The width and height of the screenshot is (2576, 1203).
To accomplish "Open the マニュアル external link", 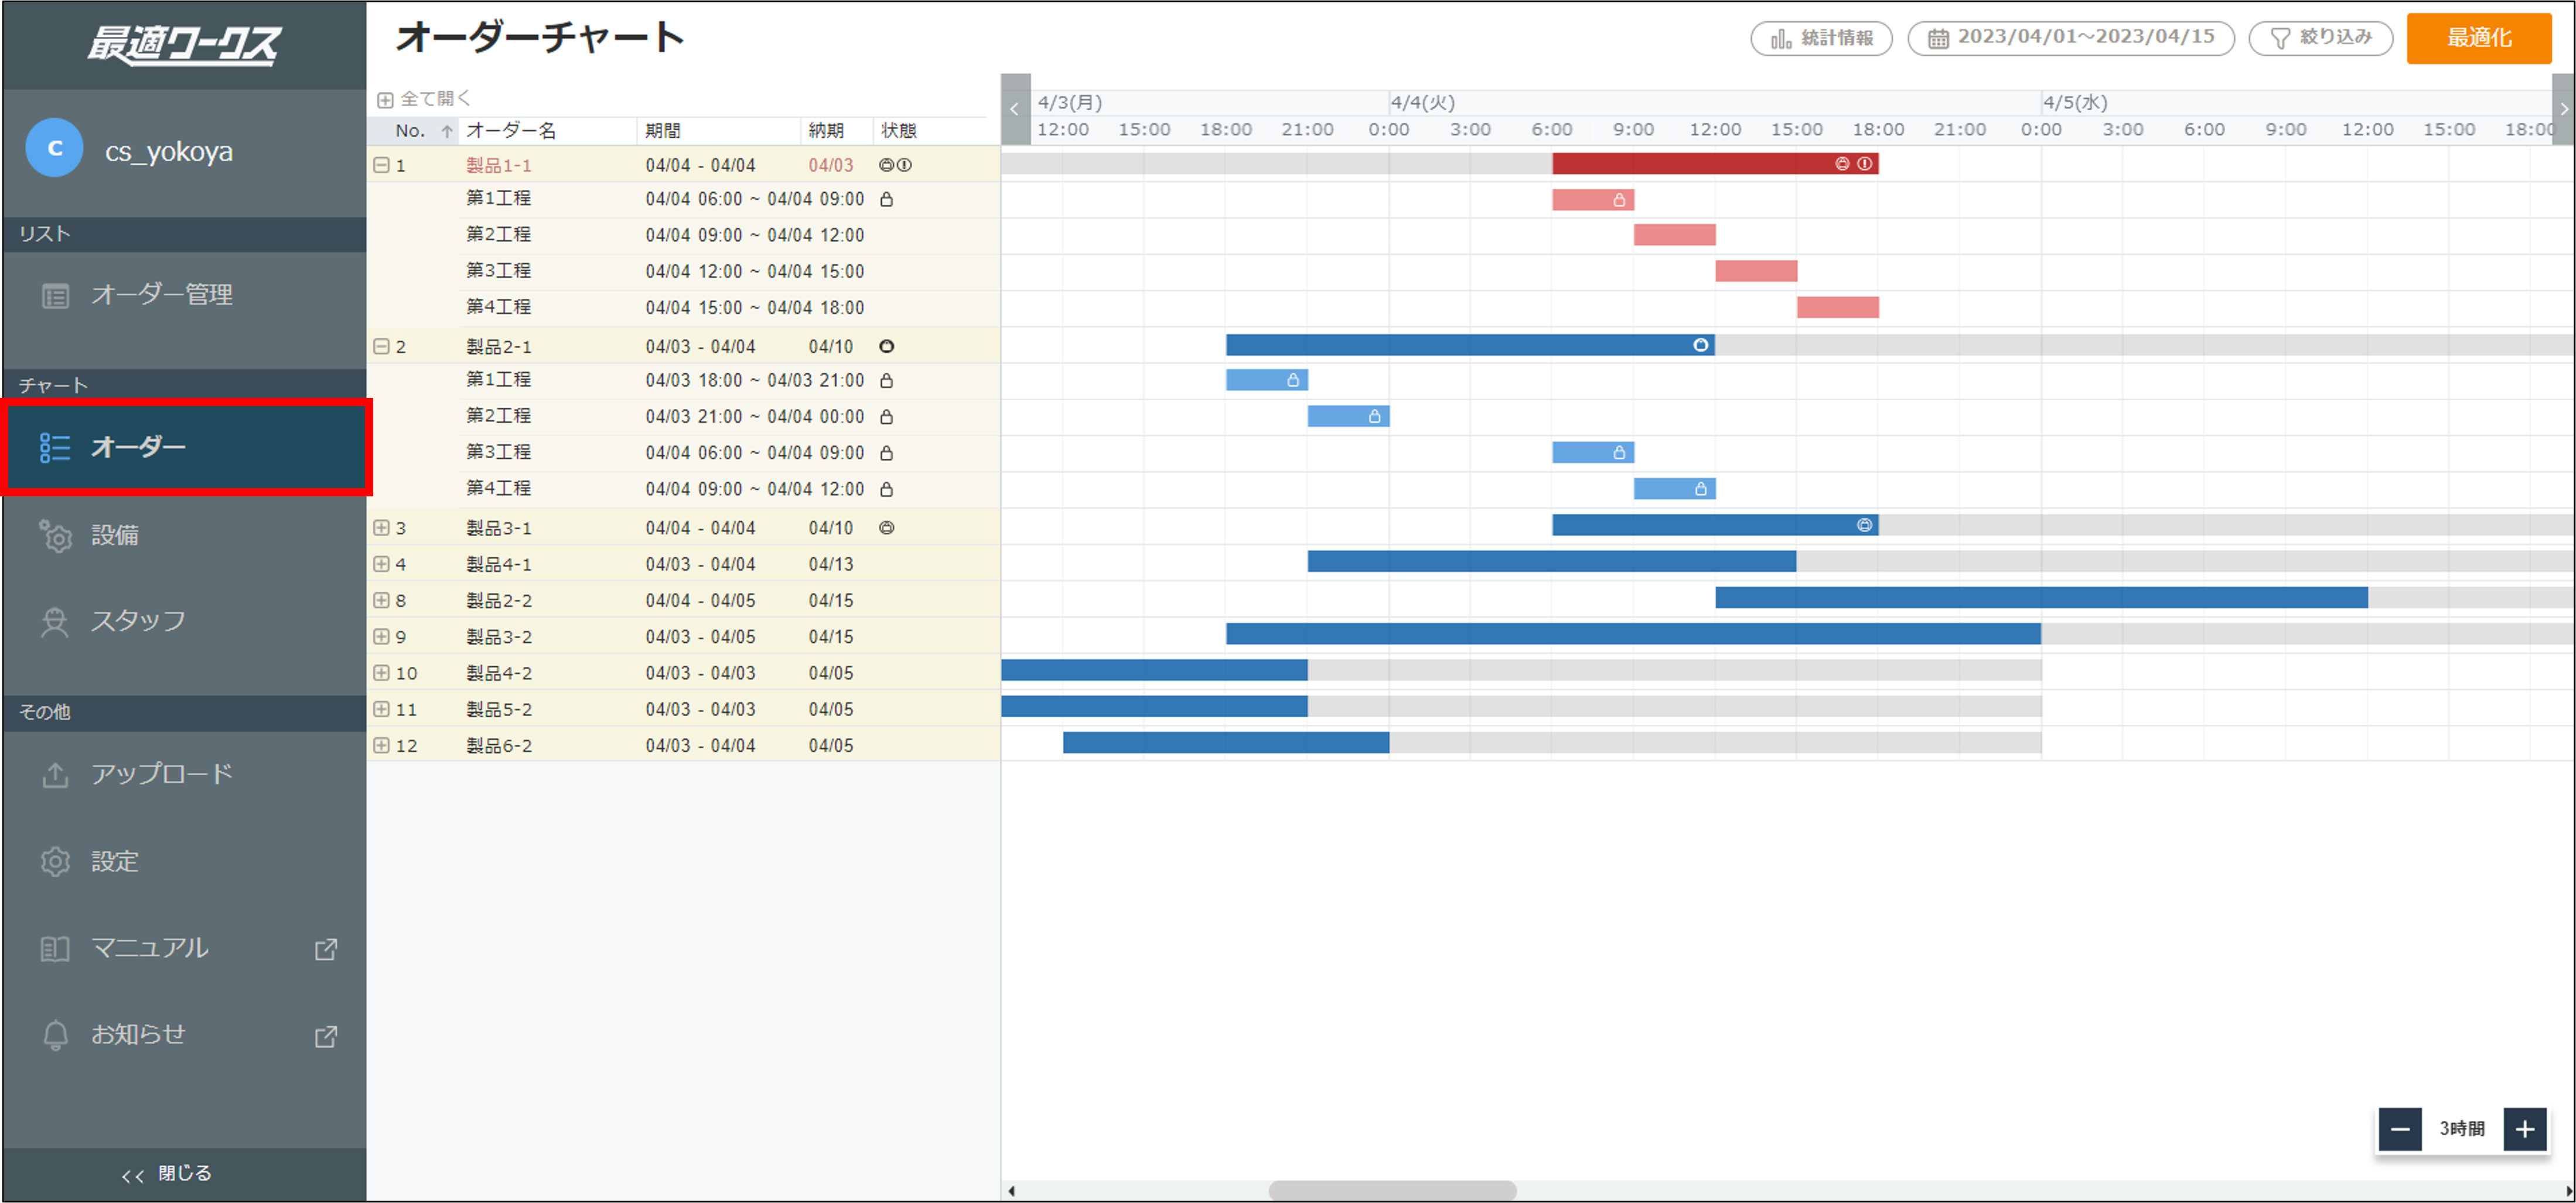I will pyautogui.click(x=185, y=948).
